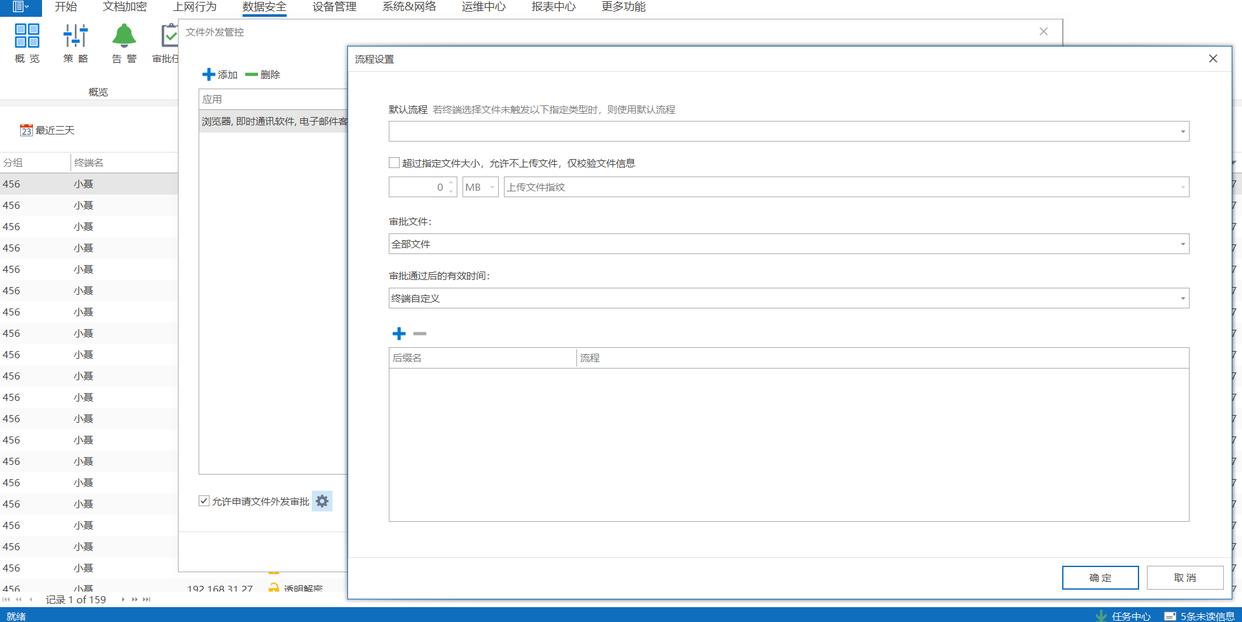This screenshot has width=1242, height=622.
Task: Click the 取消 button
Action: coord(1185,577)
